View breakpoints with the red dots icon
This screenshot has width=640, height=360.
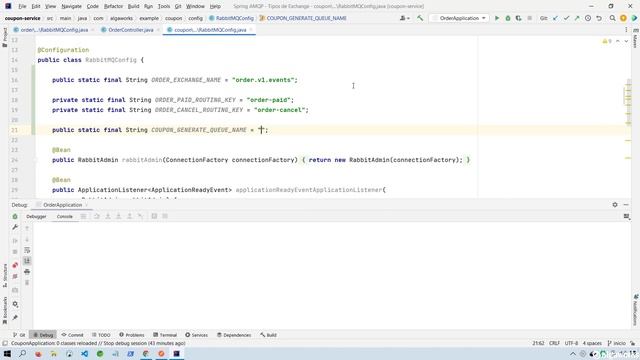15,265
